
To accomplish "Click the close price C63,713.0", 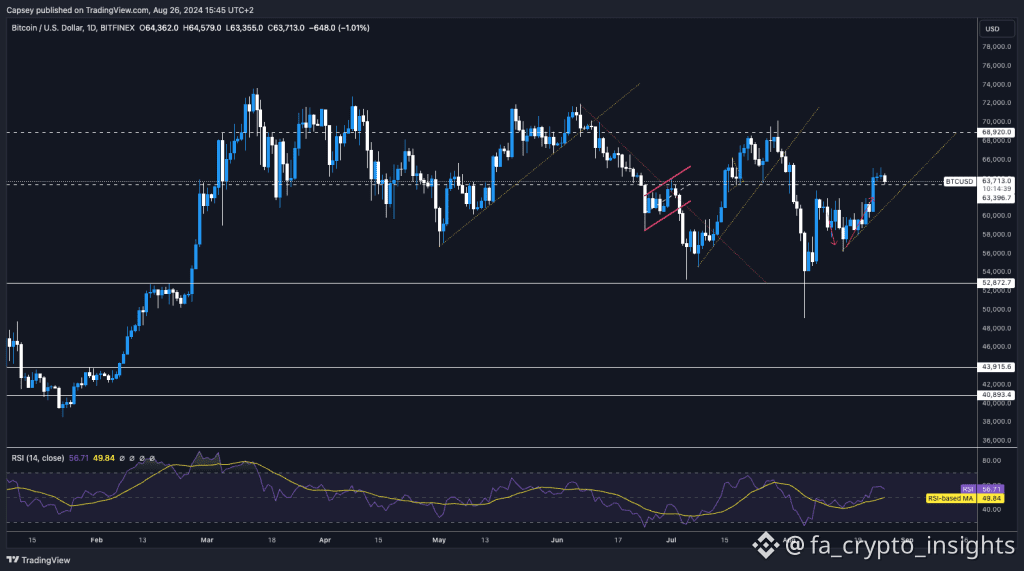I will point(286,28).
